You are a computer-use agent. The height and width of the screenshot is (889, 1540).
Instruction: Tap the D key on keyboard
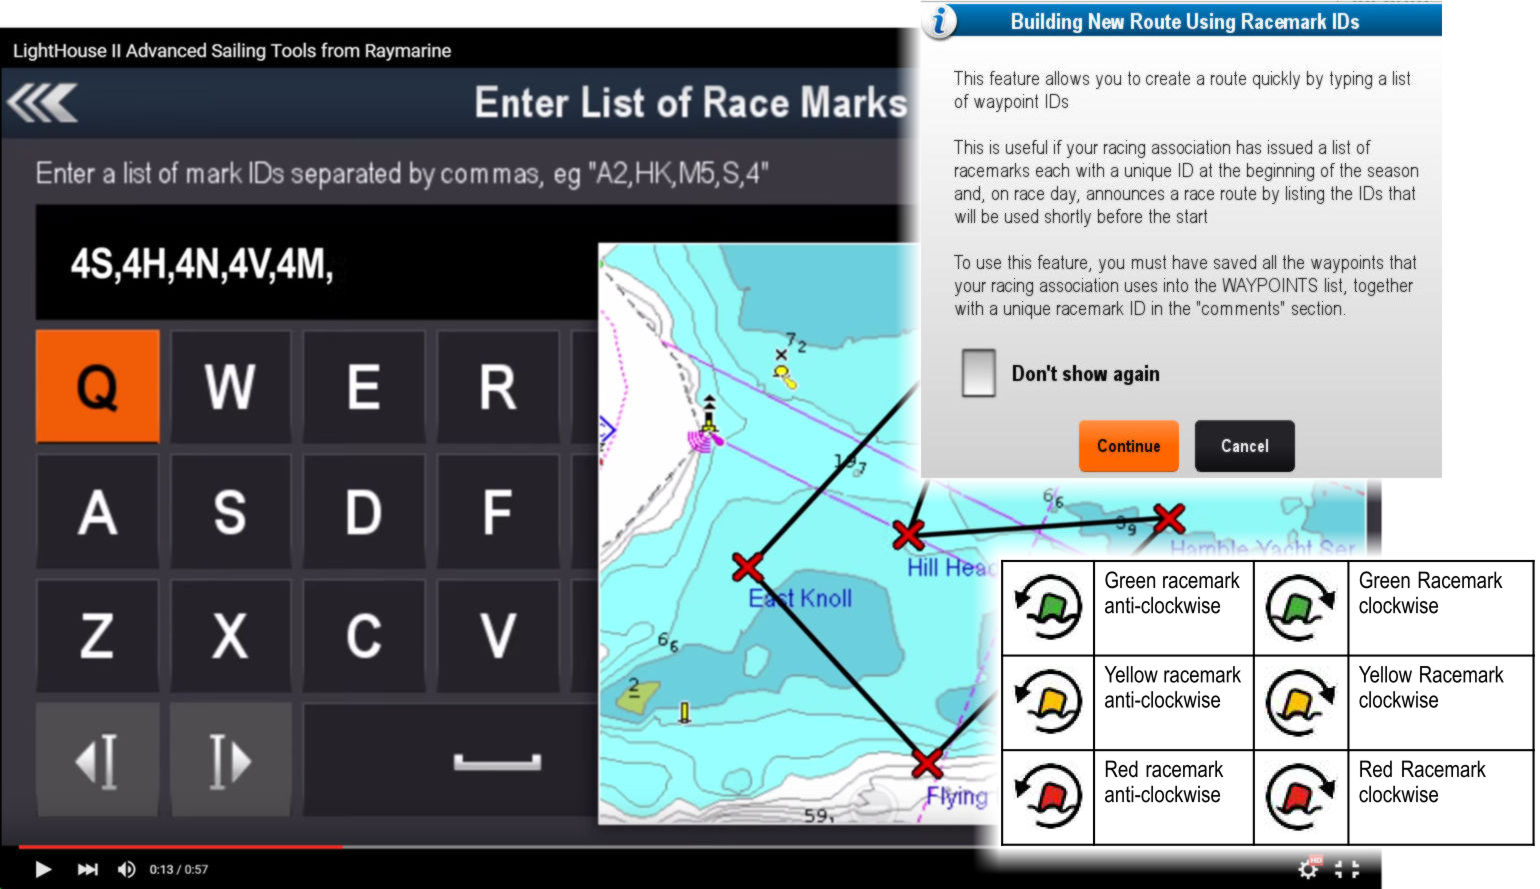[364, 512]
